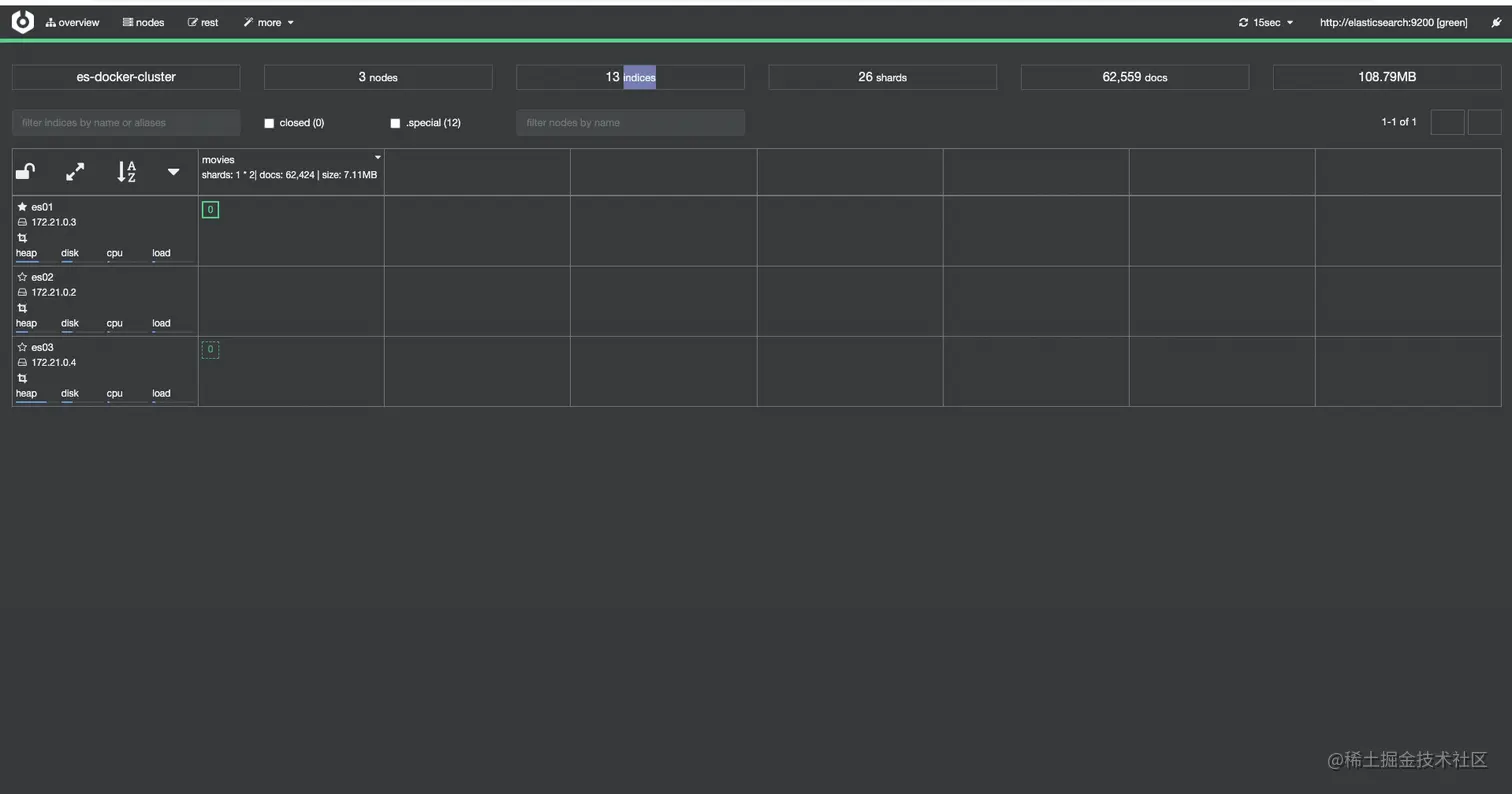Click the 172.21.0.4 IP address
Viewport: 1512px width, 794px height.
point(54,362)
